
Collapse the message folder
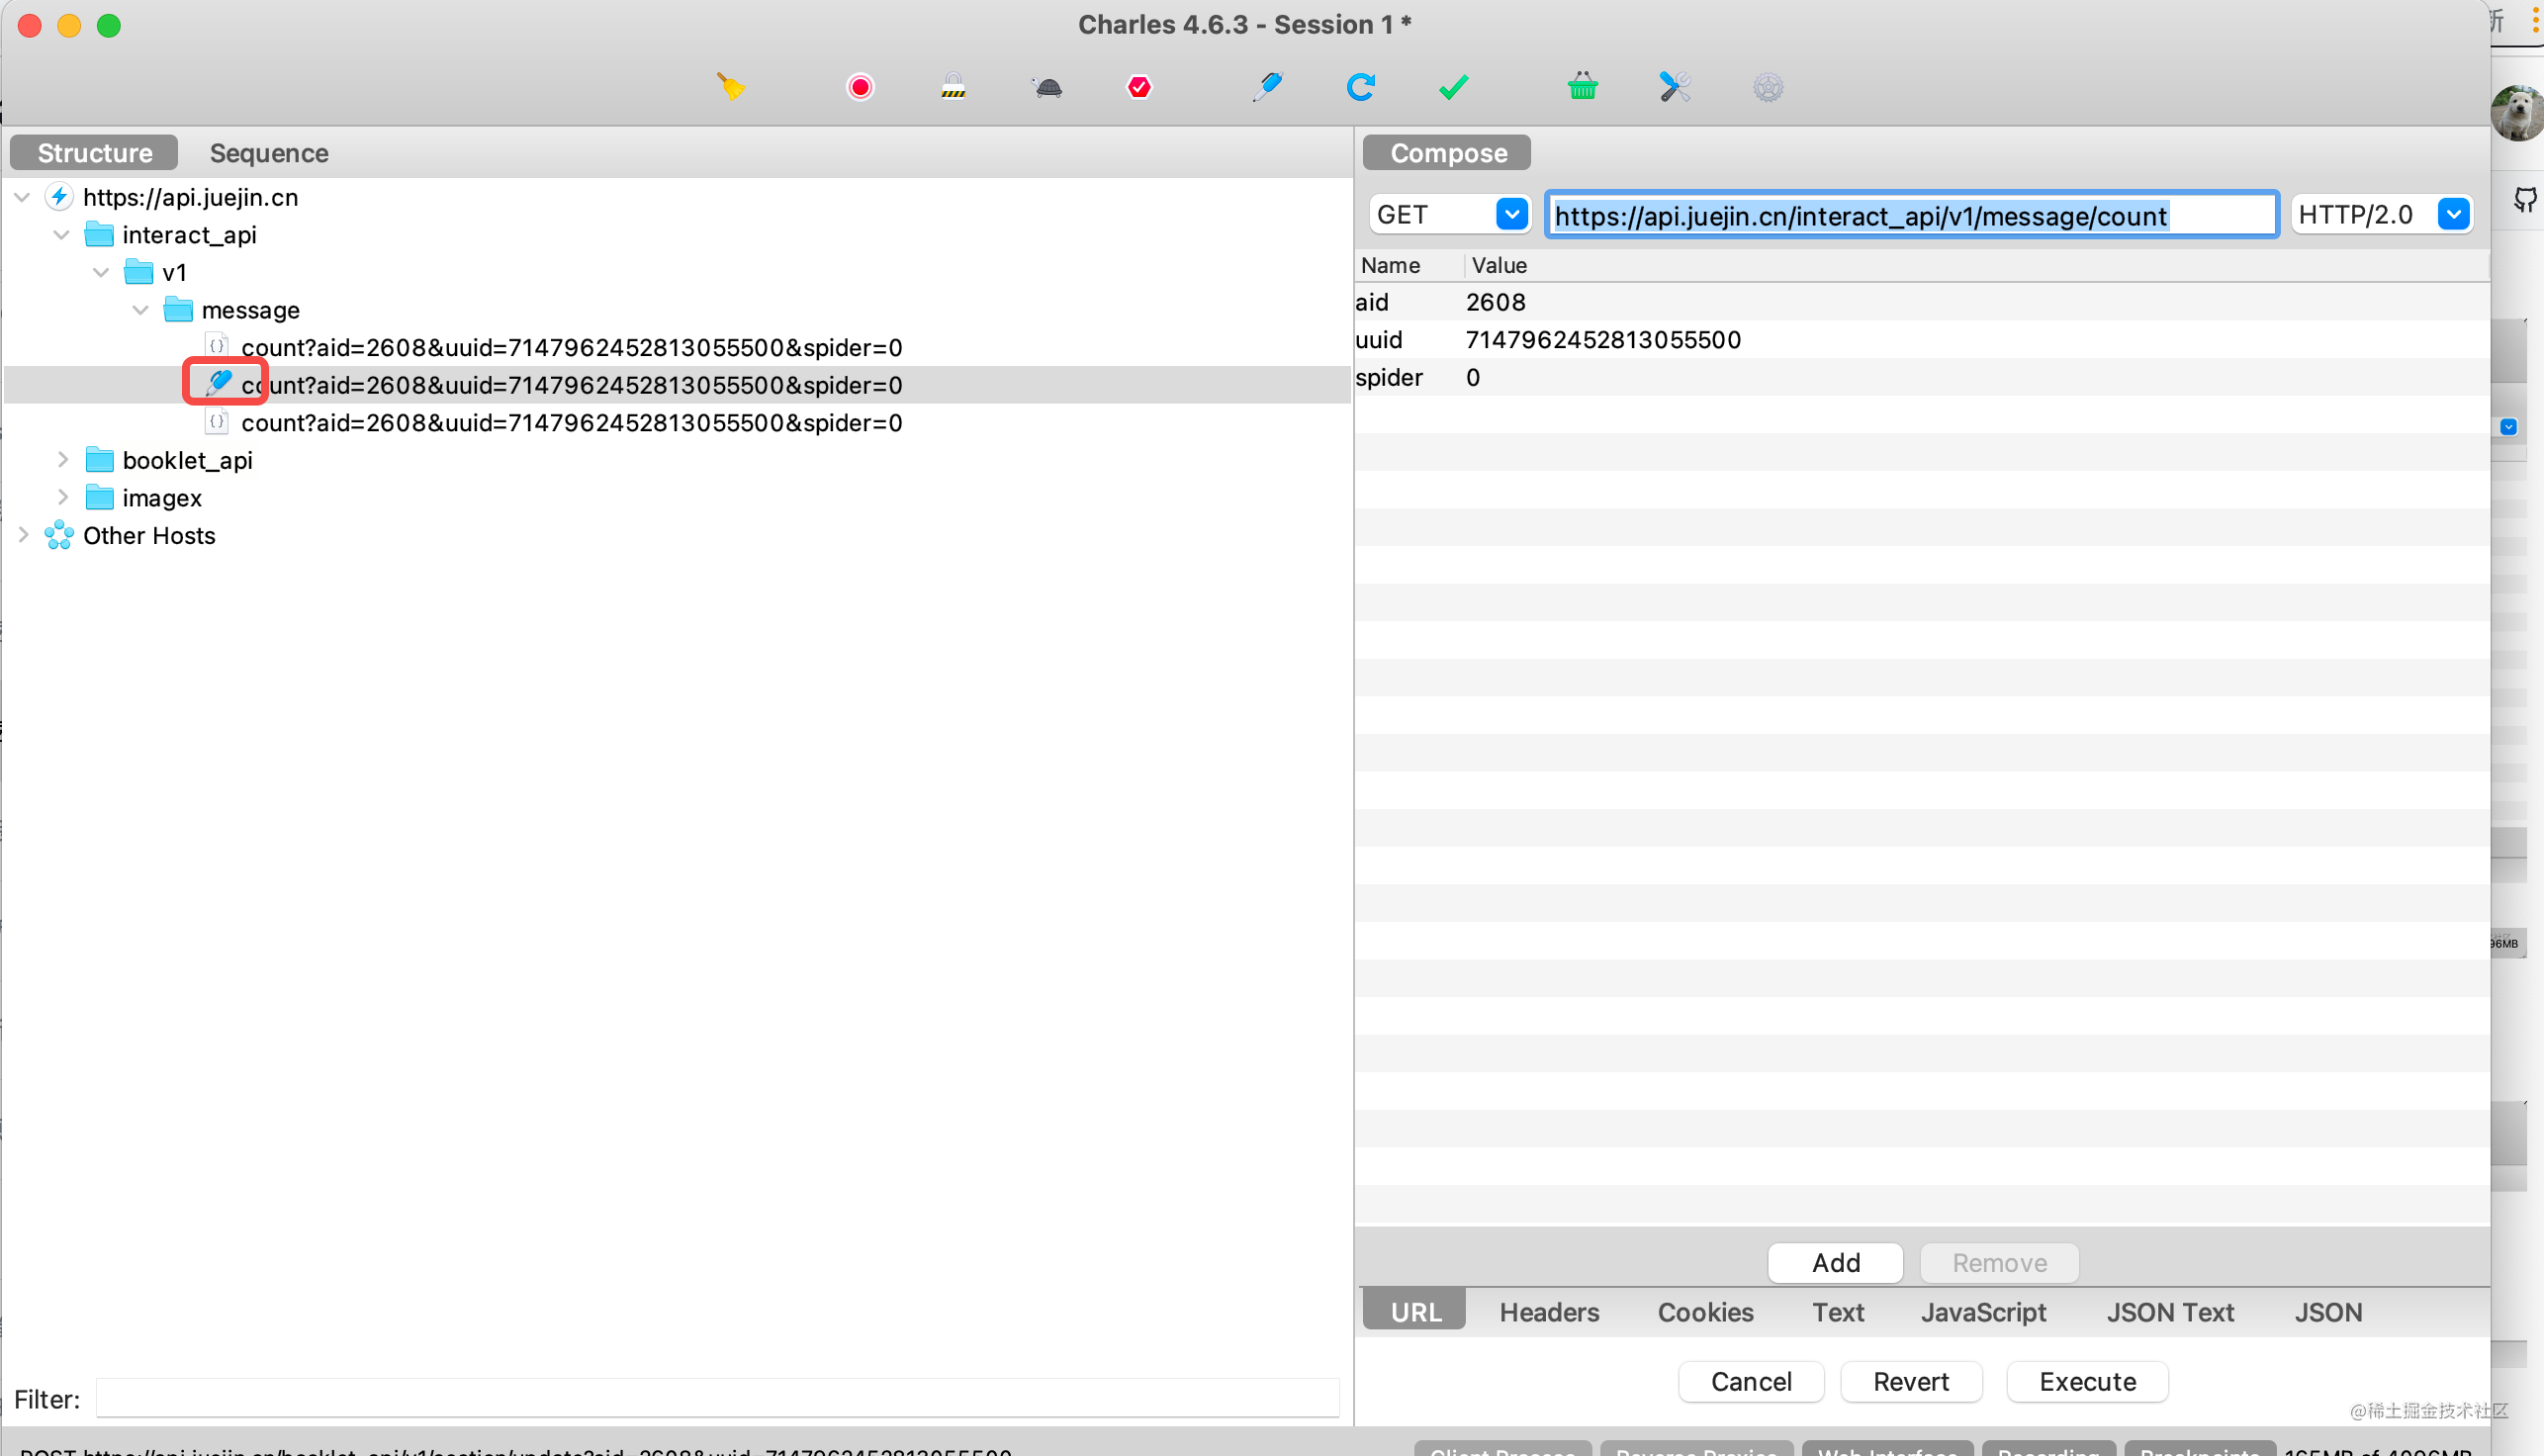[x=141, y=310]
